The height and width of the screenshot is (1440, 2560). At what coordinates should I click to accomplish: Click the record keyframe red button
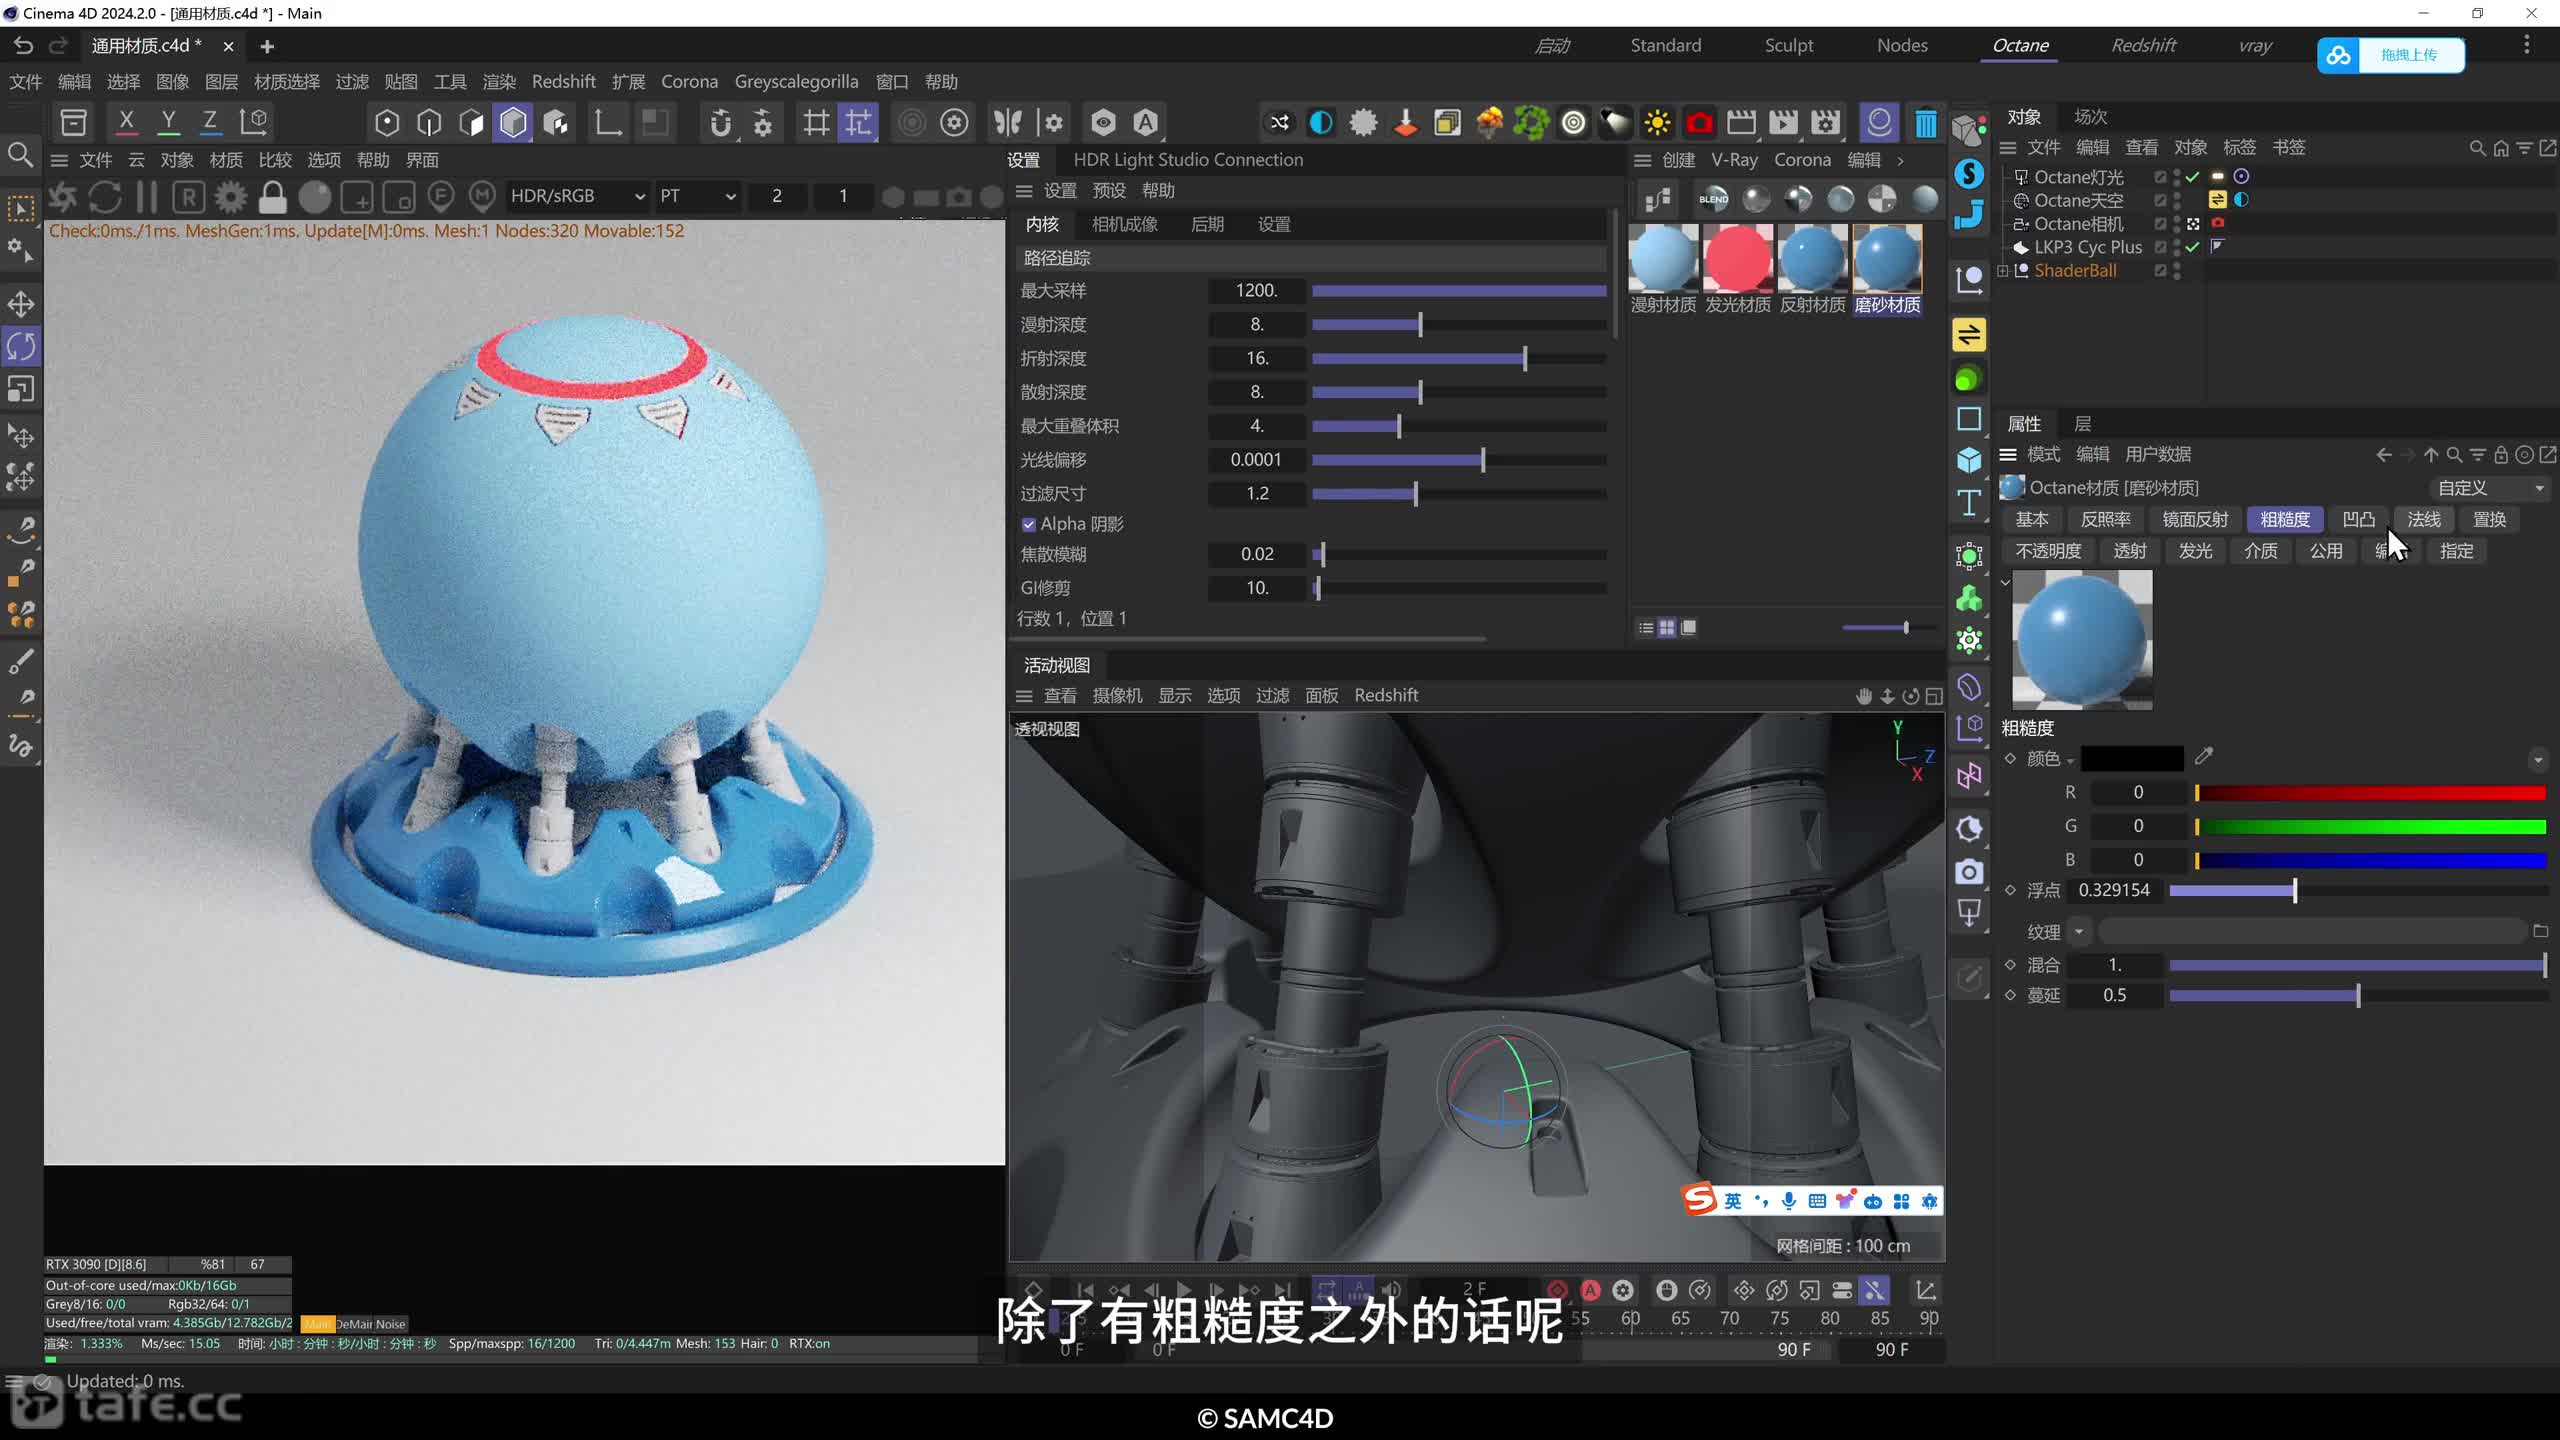click(1557, 1290)
